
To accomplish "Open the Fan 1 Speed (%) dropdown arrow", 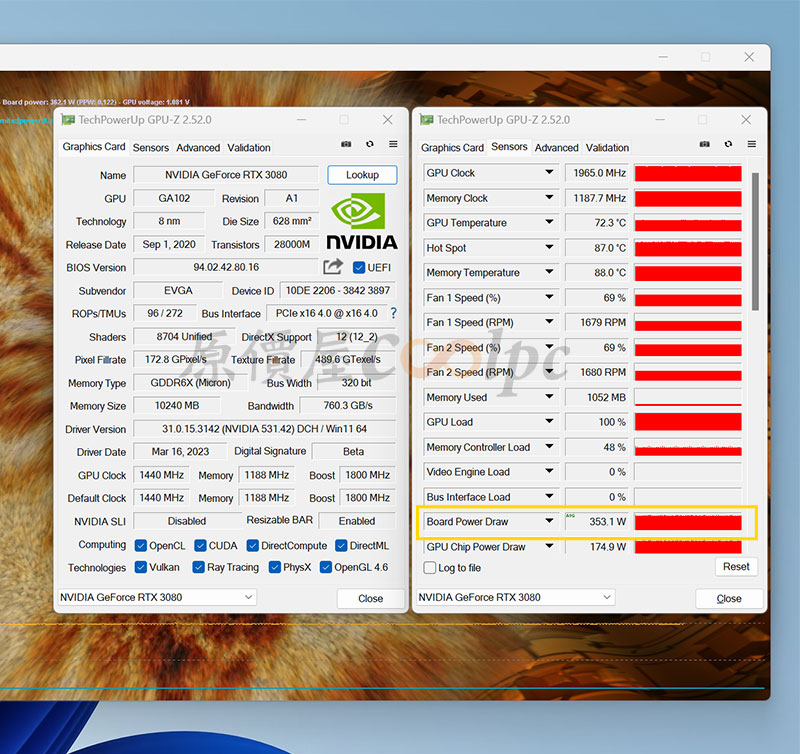I will click(x=549, y=297).
